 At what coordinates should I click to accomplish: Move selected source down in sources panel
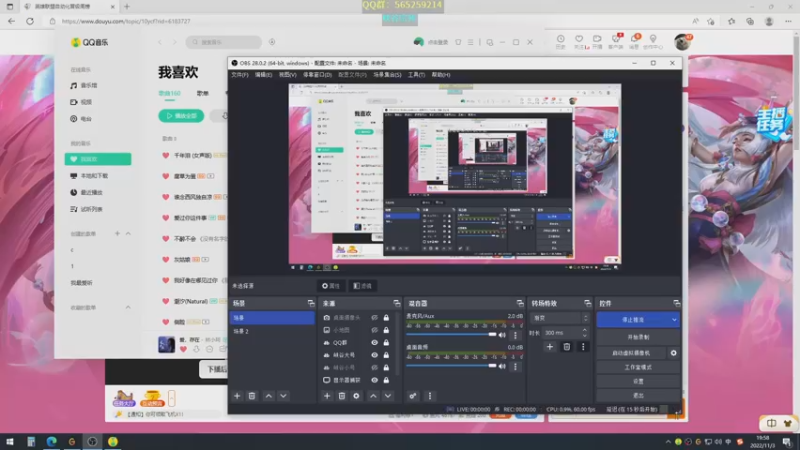(388, 396)
